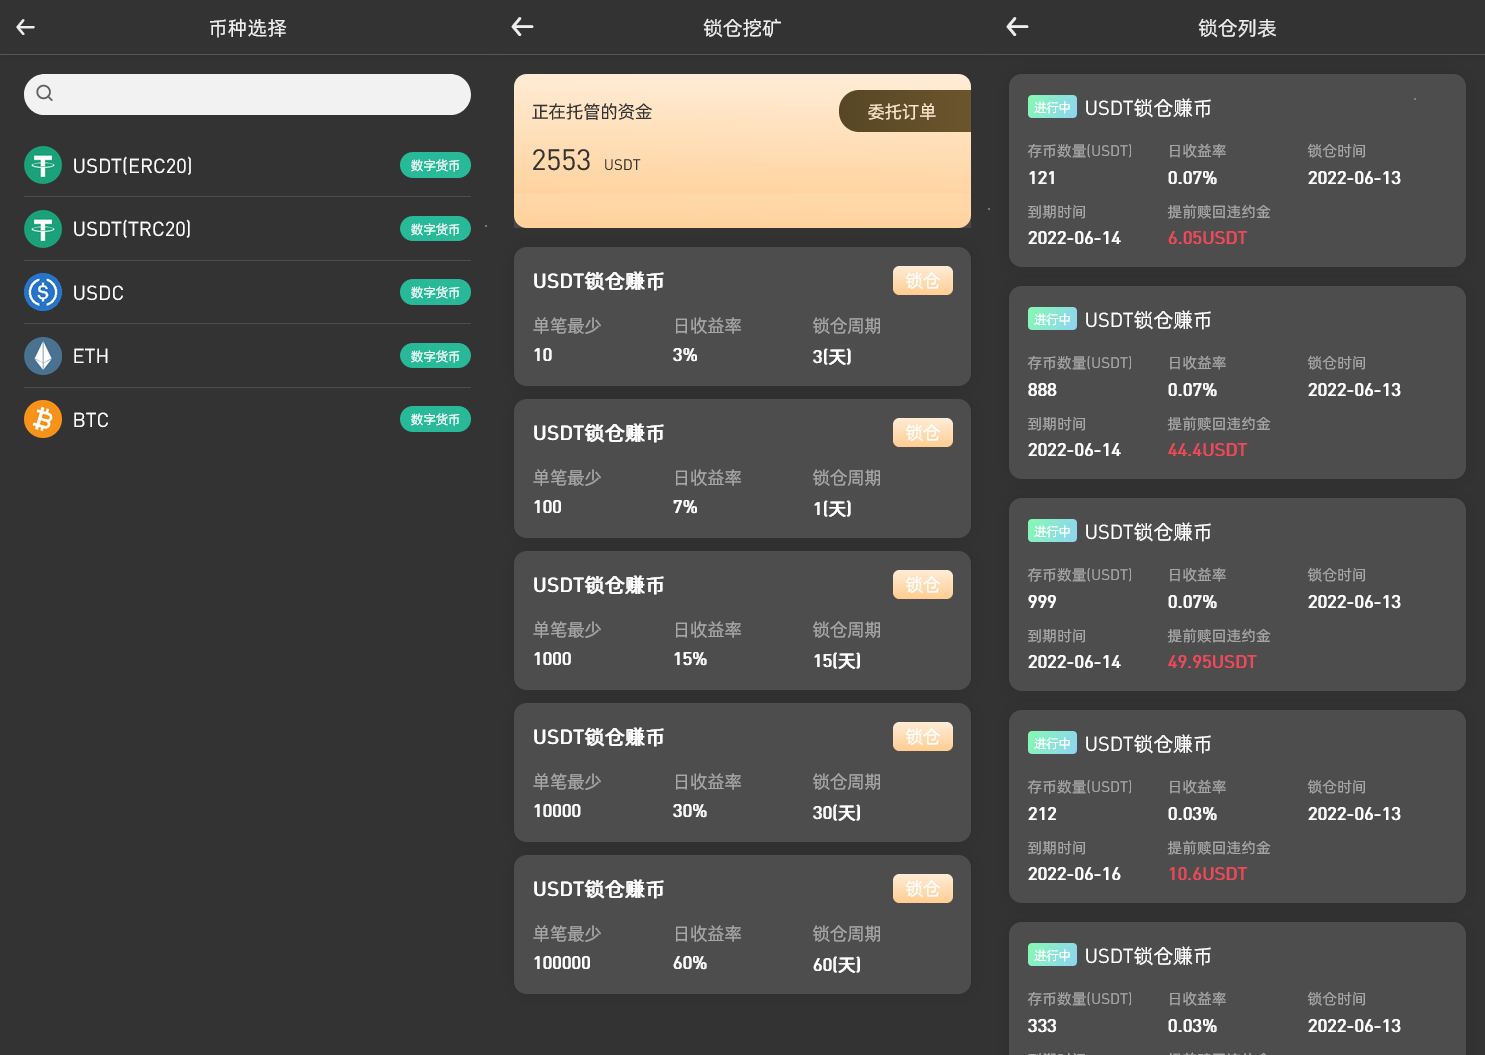Viewport: 1485px width, 1055px height.
Task: Select plan title with minimum 100
Action: 598,433
